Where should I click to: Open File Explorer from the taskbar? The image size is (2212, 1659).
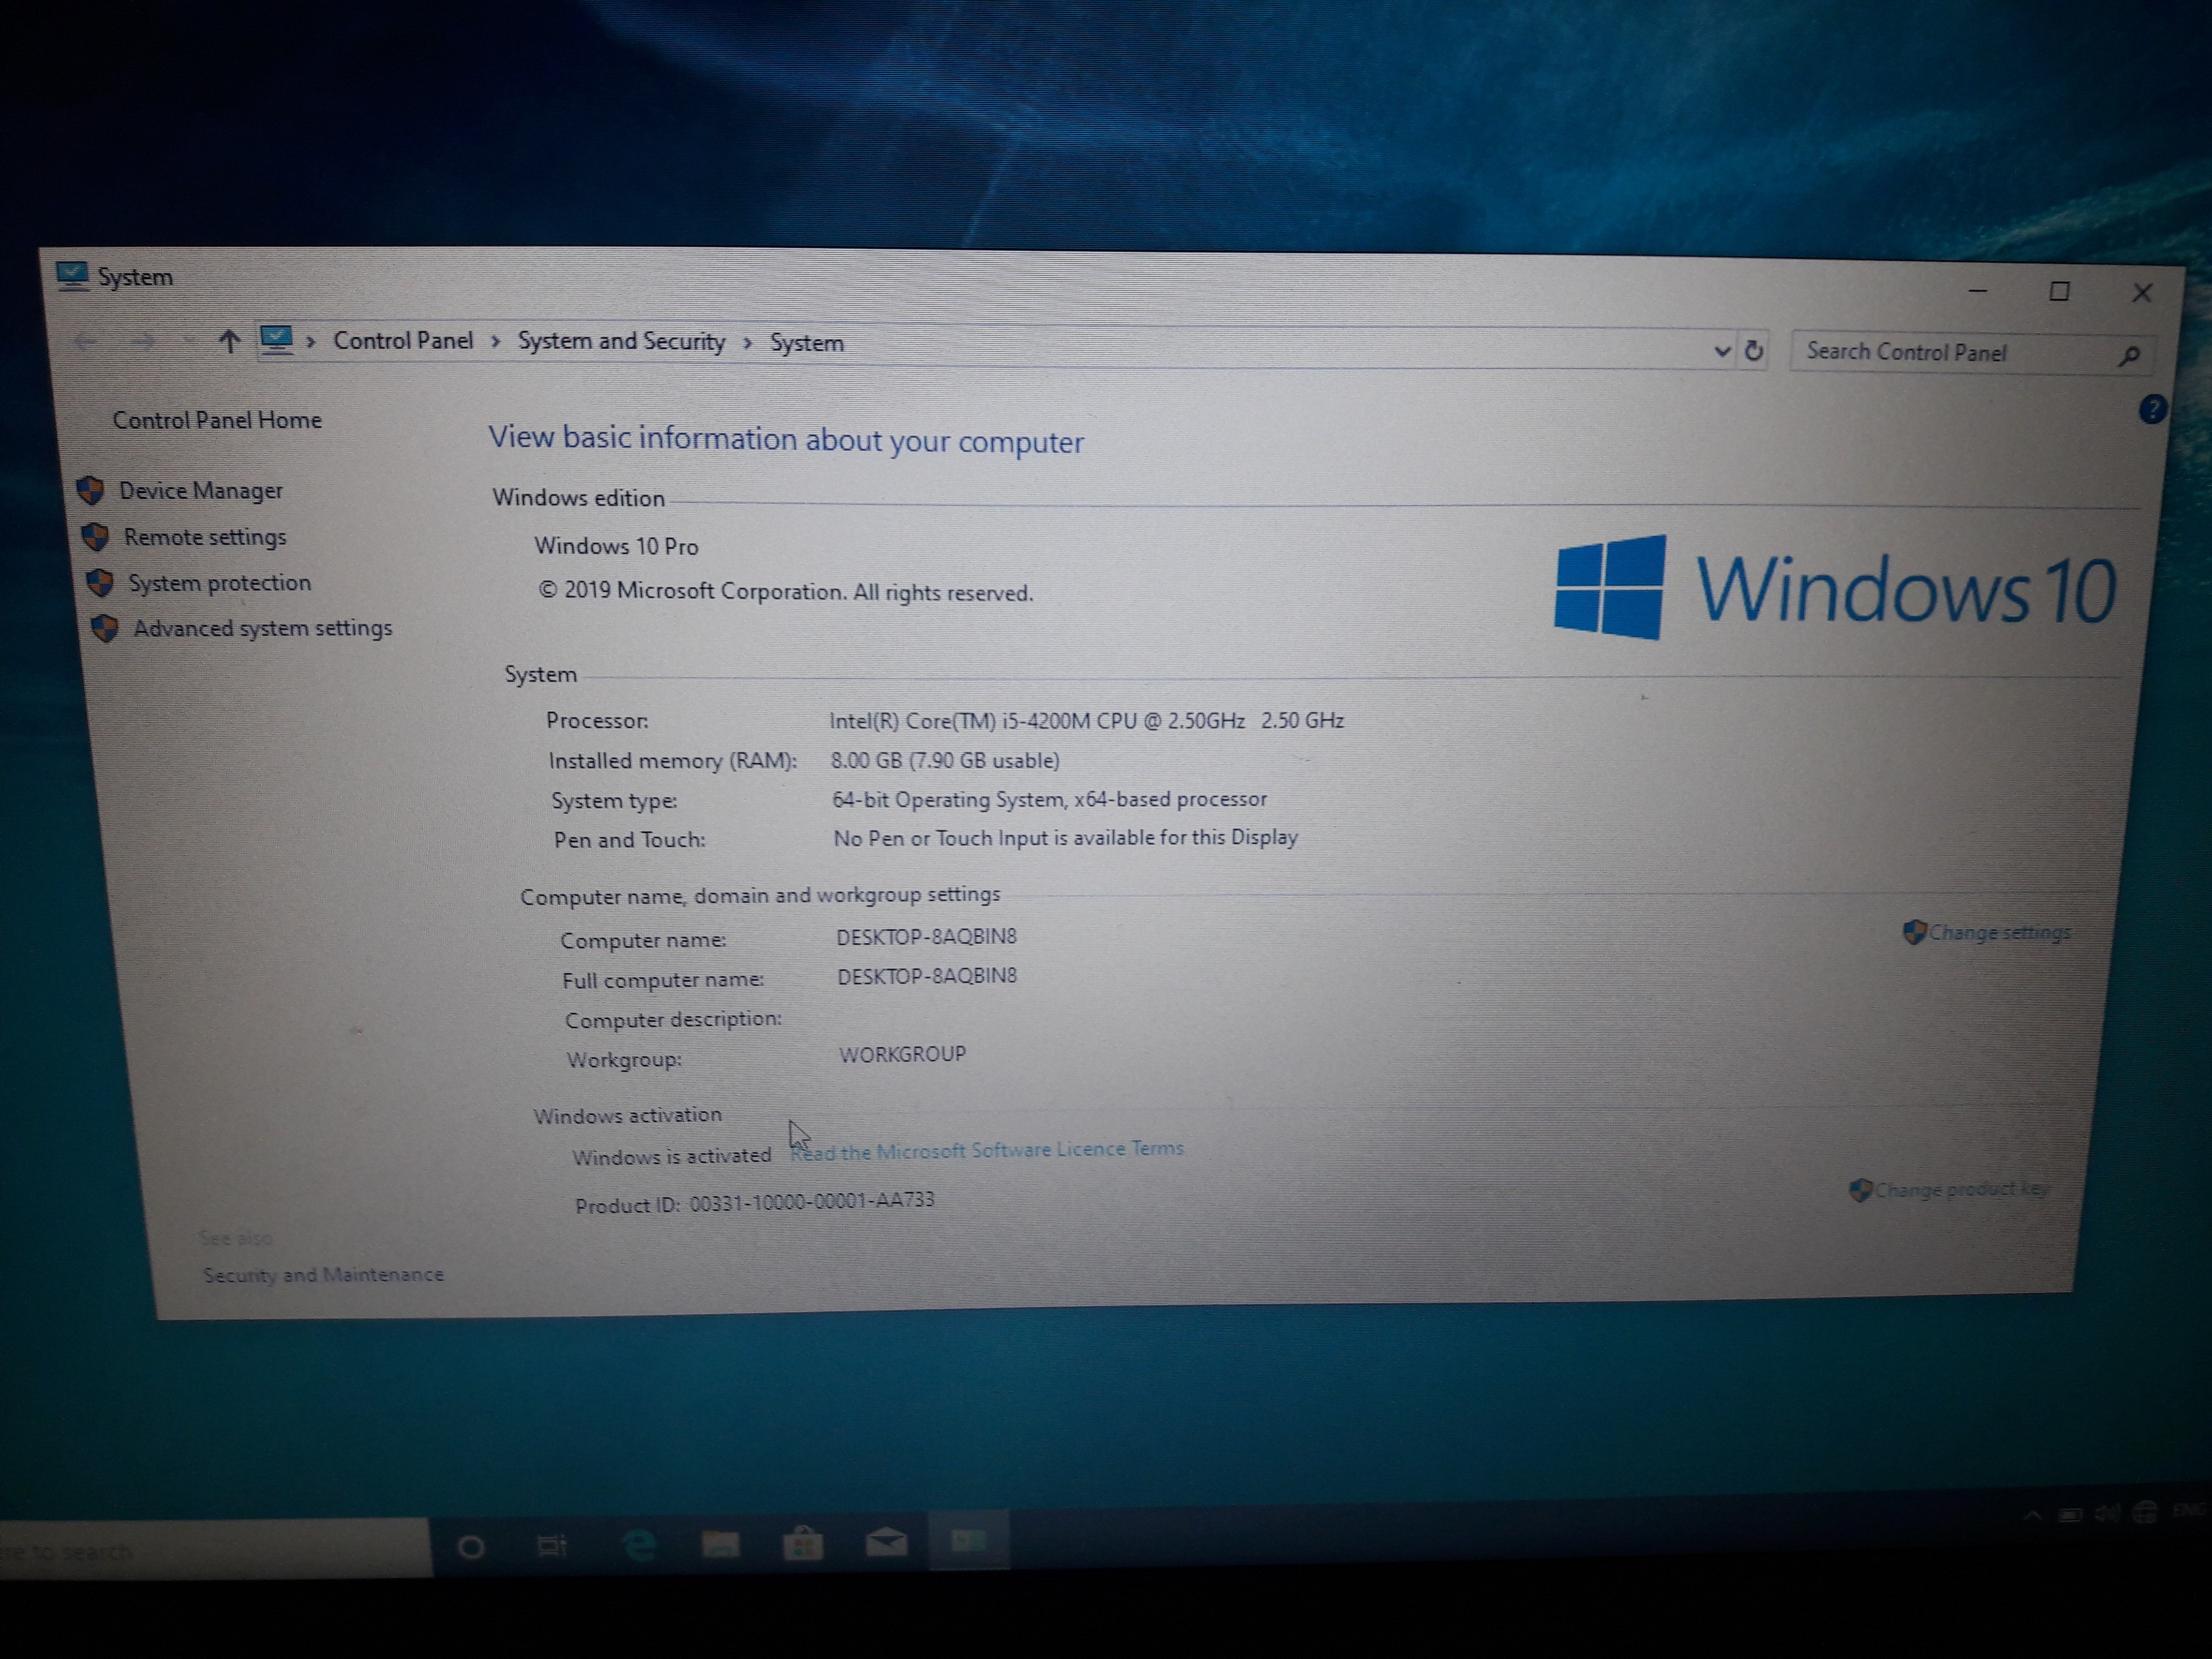coord(719,1544)
